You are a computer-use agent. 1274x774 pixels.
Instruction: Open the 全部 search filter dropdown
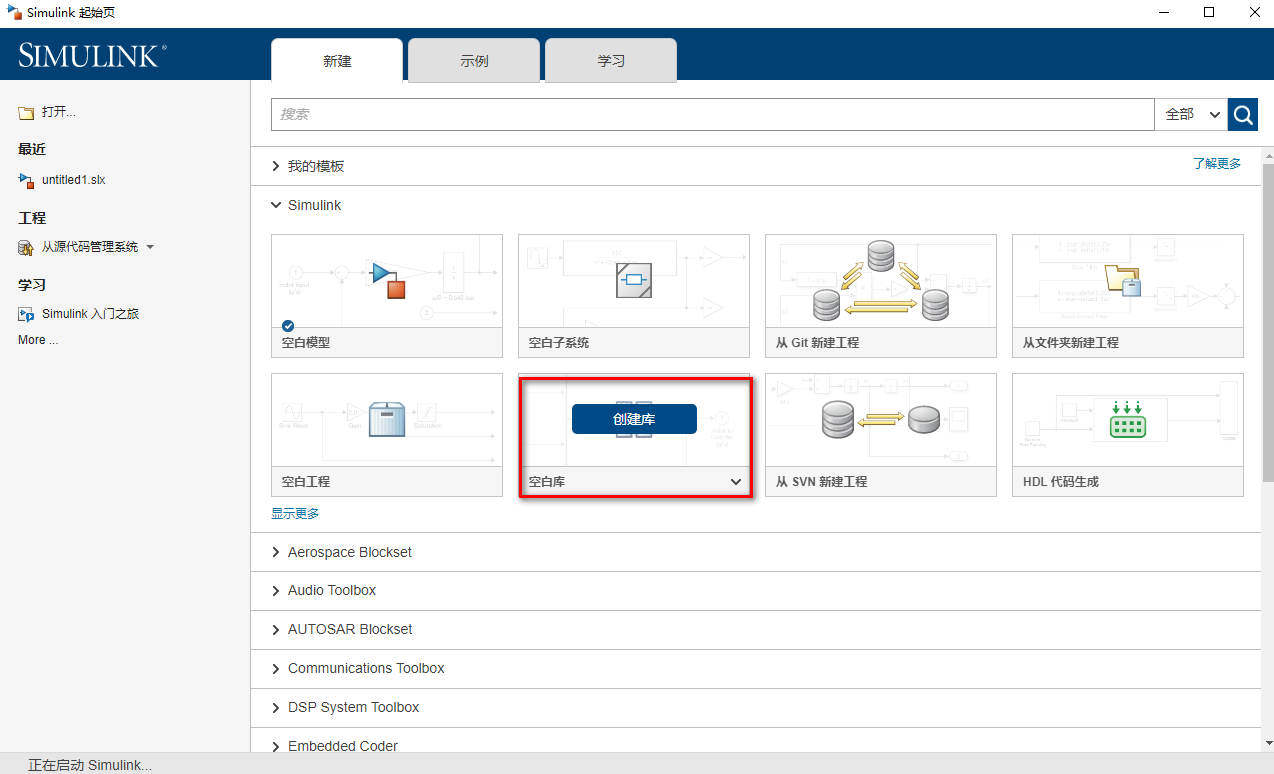coord(1191,114)
